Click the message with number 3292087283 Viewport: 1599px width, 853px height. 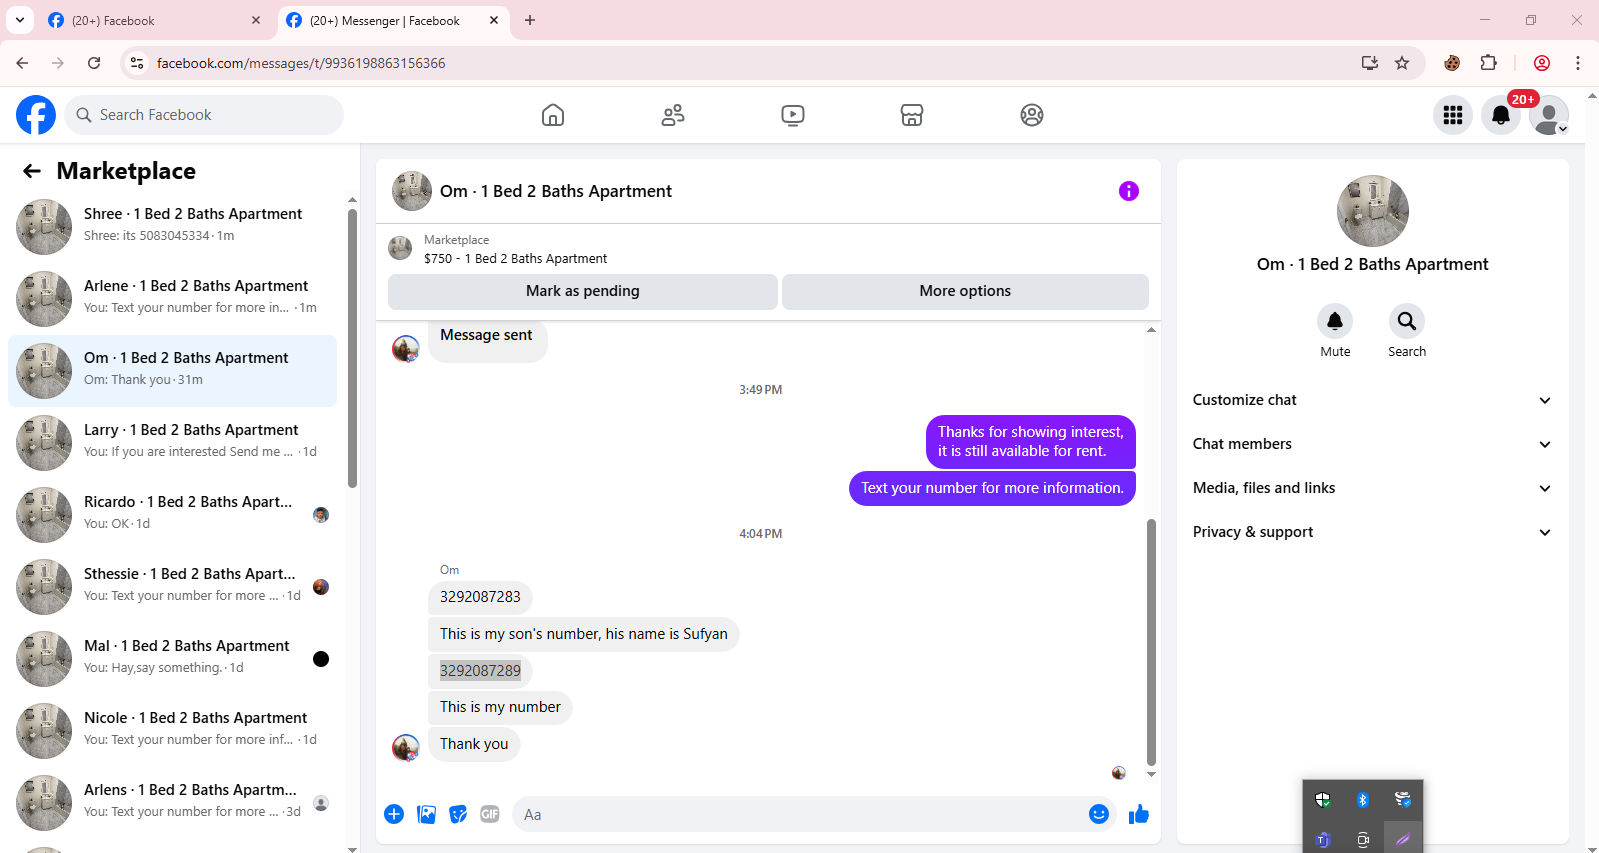(x=480, y=597)
